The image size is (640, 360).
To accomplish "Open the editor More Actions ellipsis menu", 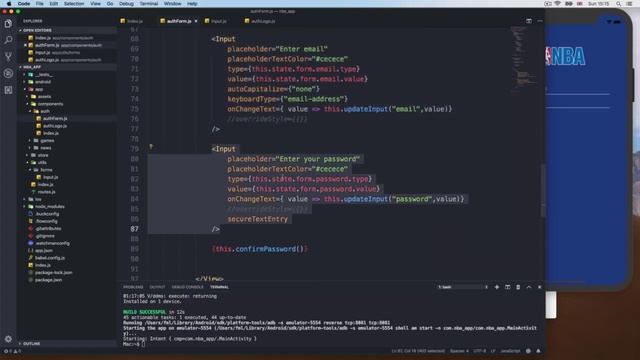I will (540, 21).
